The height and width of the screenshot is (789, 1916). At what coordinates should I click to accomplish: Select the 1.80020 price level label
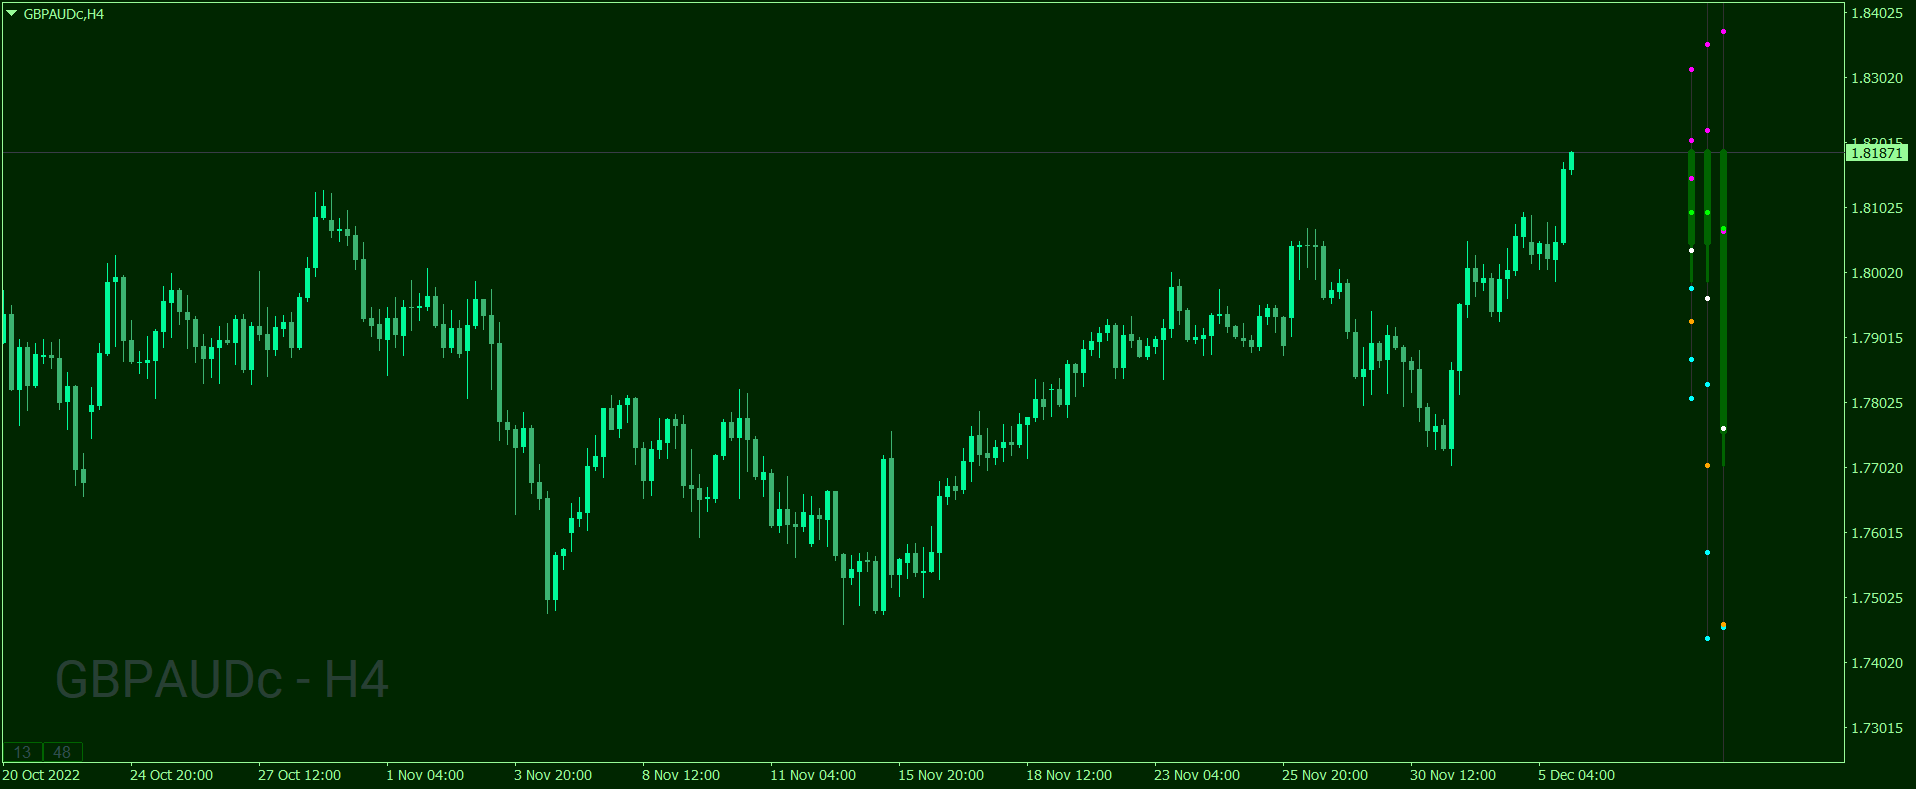pyautogui.click(x=1877, y=273)
